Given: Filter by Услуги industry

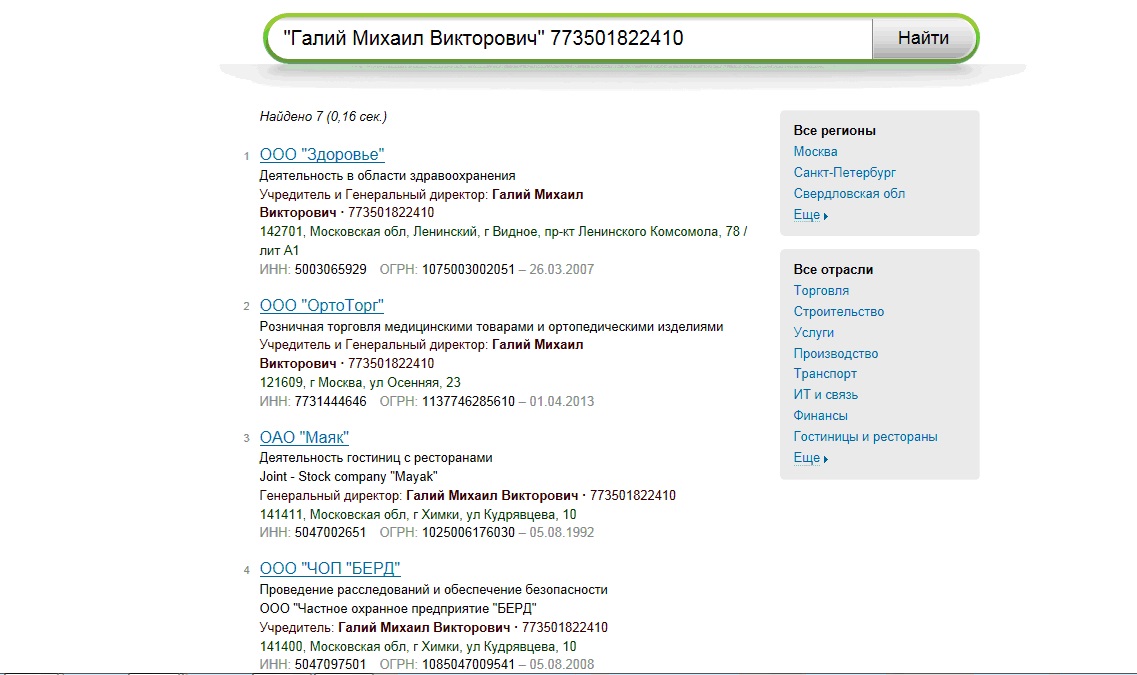Looking at the screenshot, I should click(x=814, y=333).
